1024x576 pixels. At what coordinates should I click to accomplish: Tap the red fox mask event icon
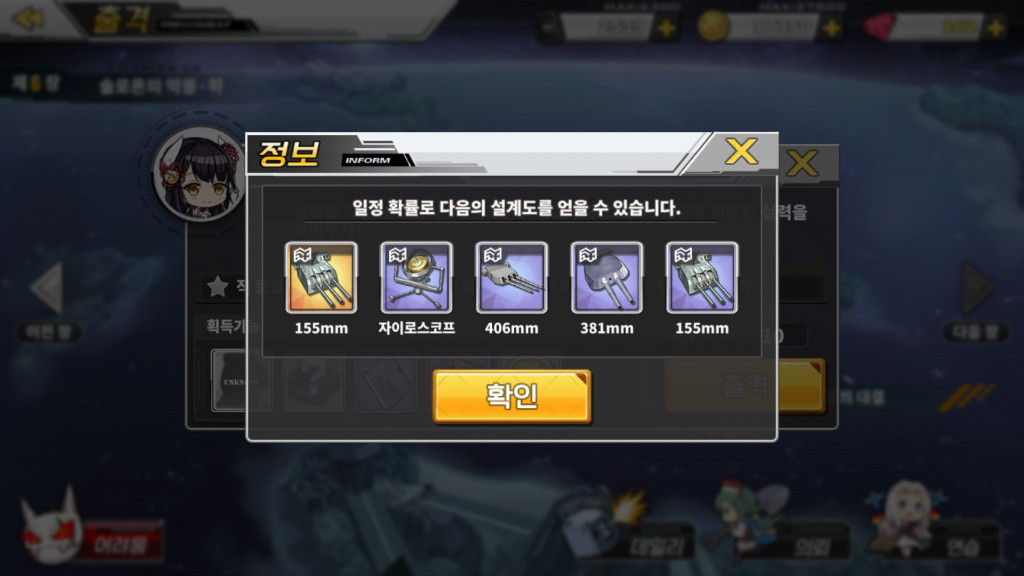[x=50, y=528]
